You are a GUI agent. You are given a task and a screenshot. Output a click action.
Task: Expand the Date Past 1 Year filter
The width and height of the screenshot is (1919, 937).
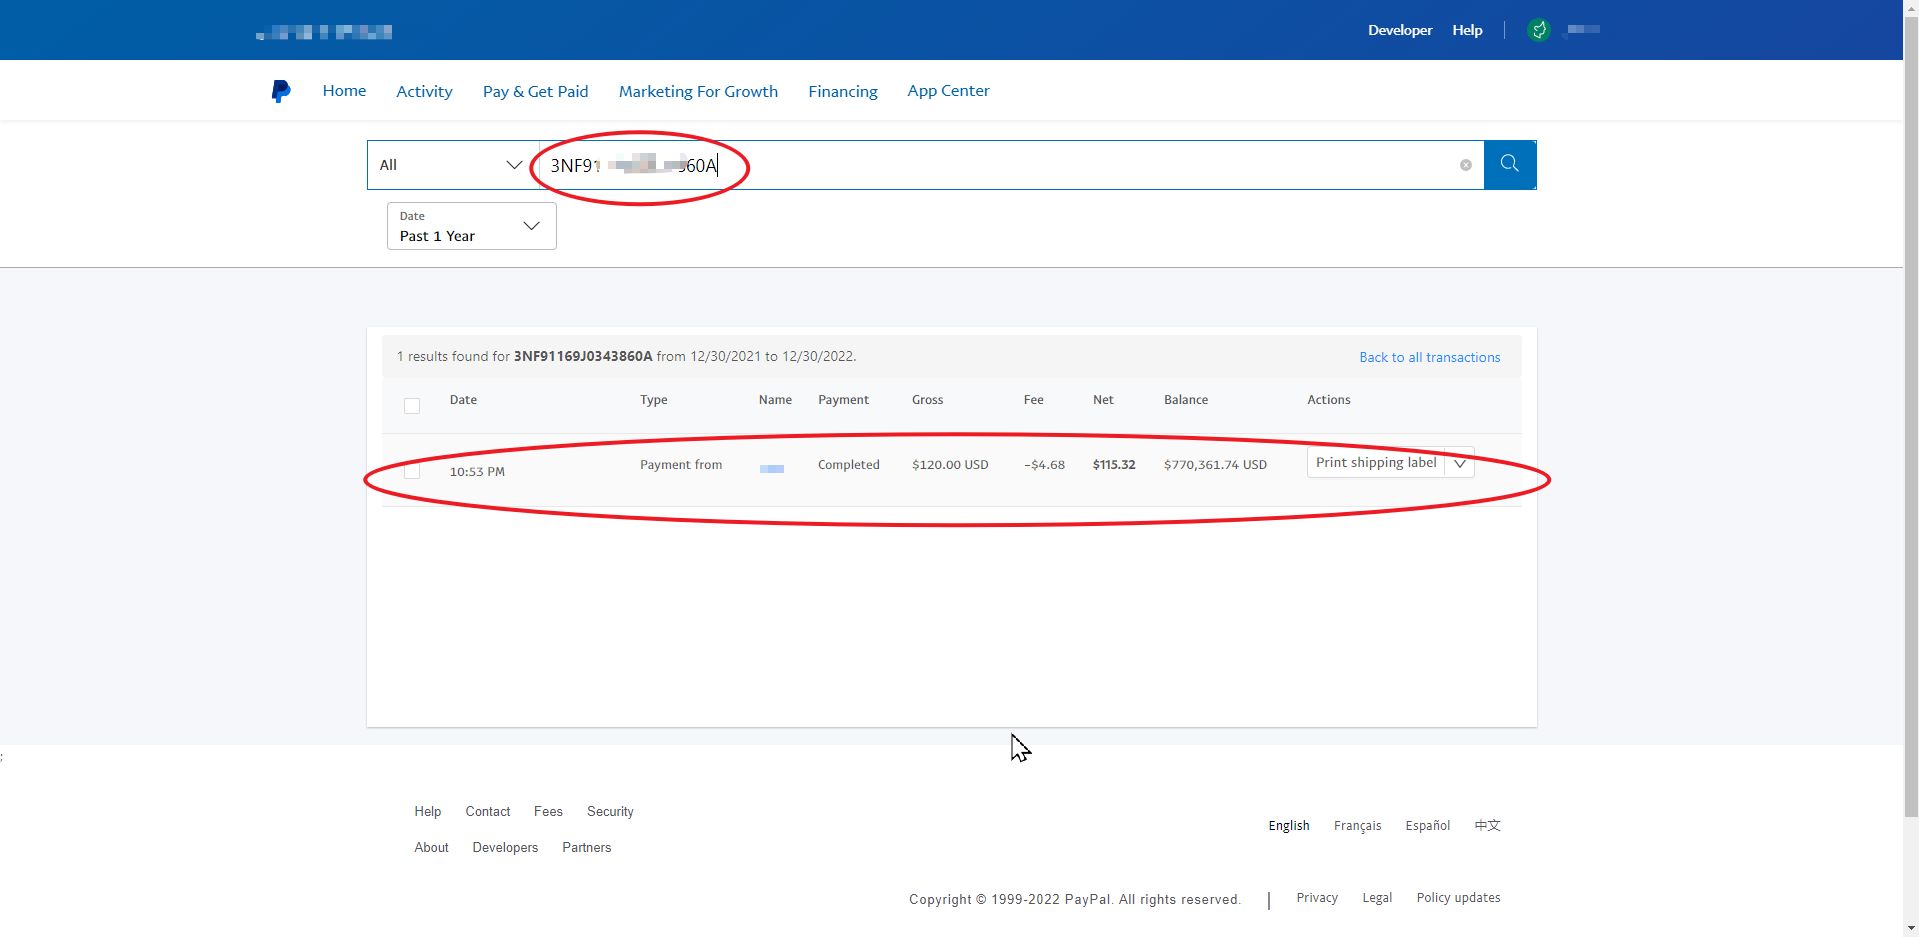tap(471, 226)
